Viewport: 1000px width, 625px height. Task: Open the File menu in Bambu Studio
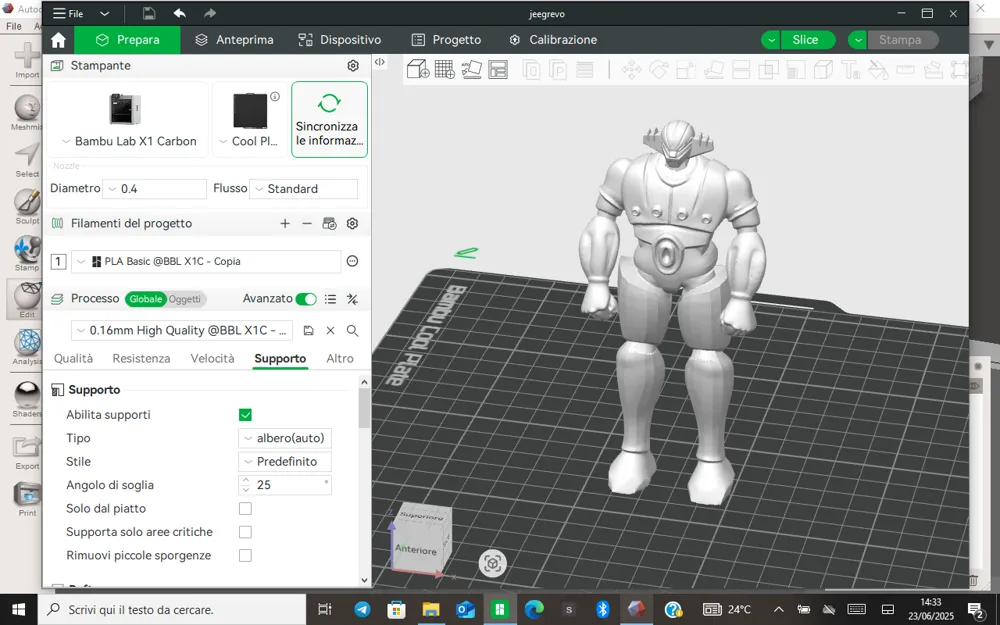click(x=68, y=13)
